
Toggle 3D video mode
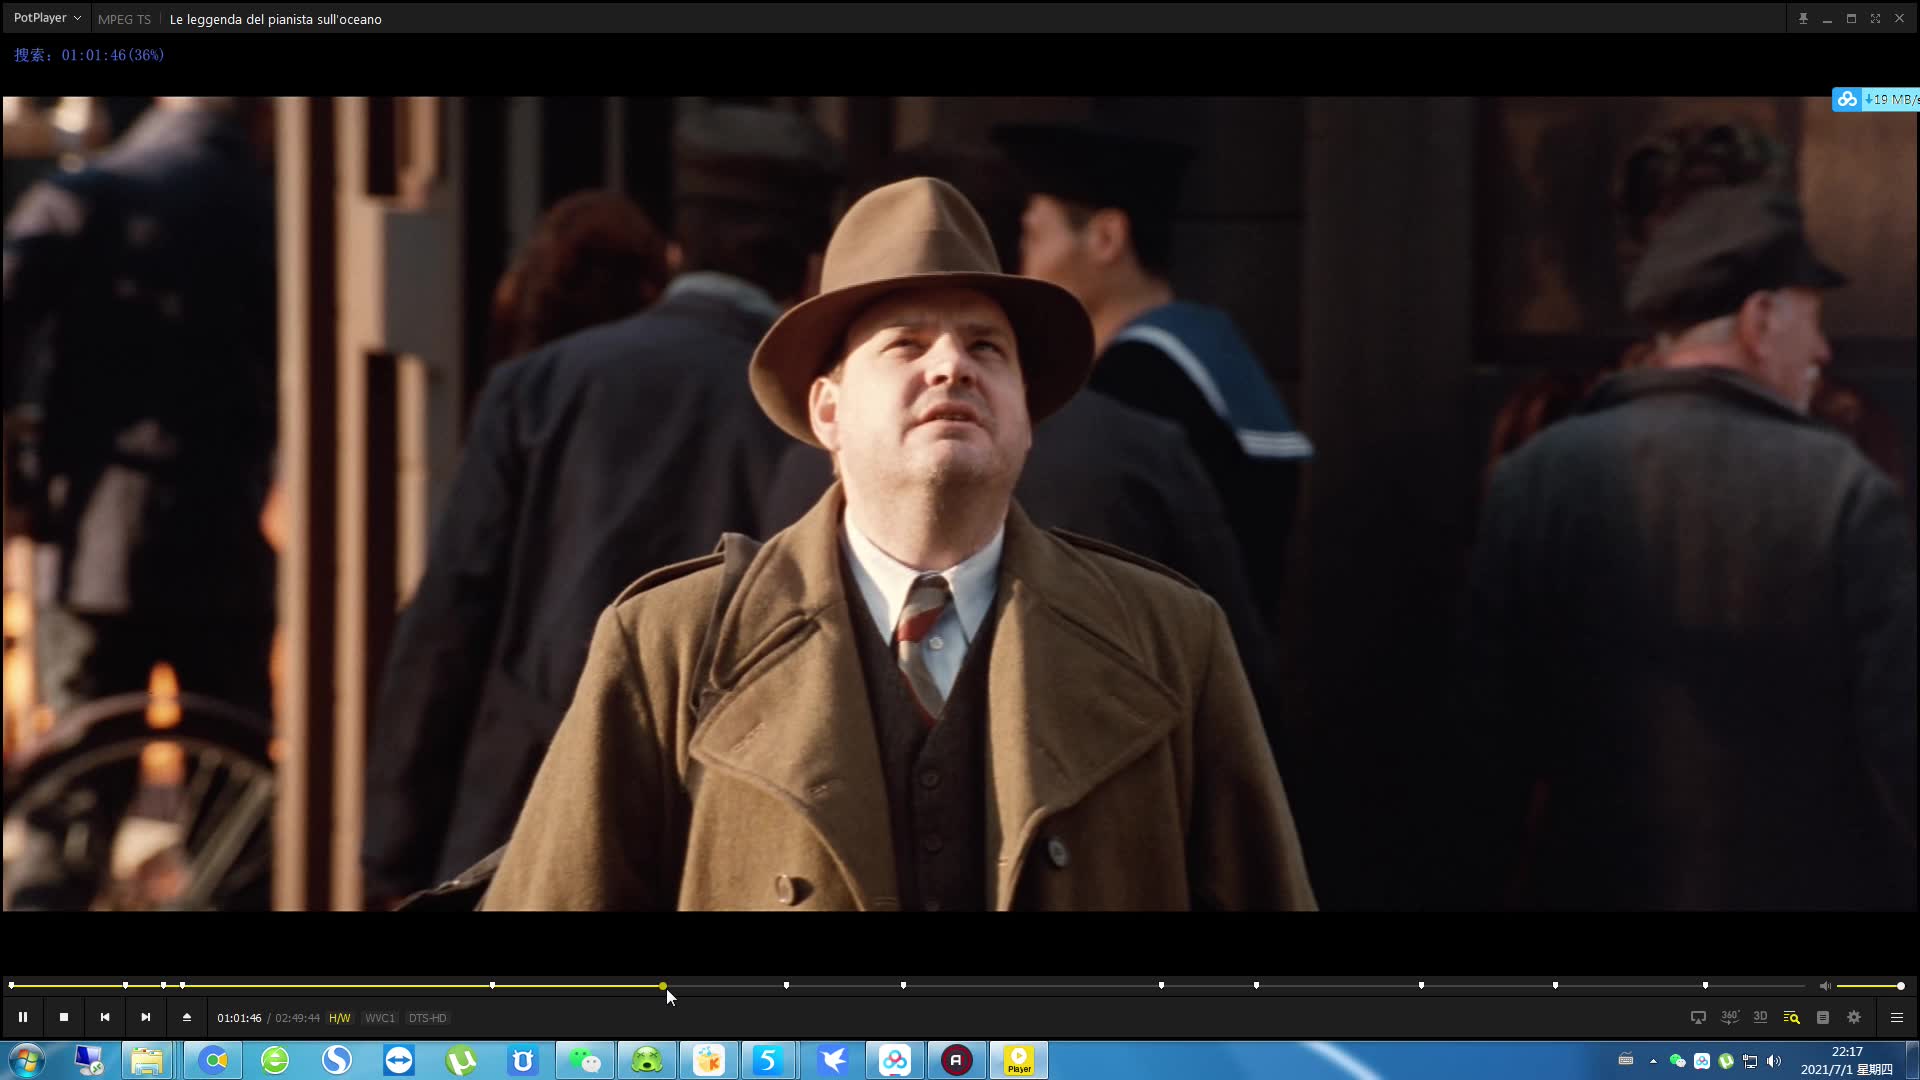click(1761, 1017)
